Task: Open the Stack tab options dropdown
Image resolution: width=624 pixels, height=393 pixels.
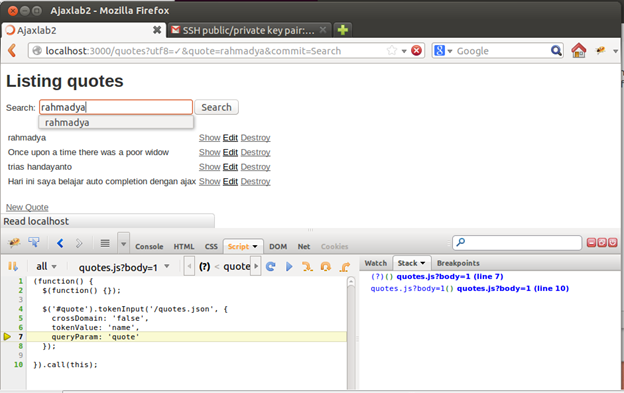Action: point(423,263)
